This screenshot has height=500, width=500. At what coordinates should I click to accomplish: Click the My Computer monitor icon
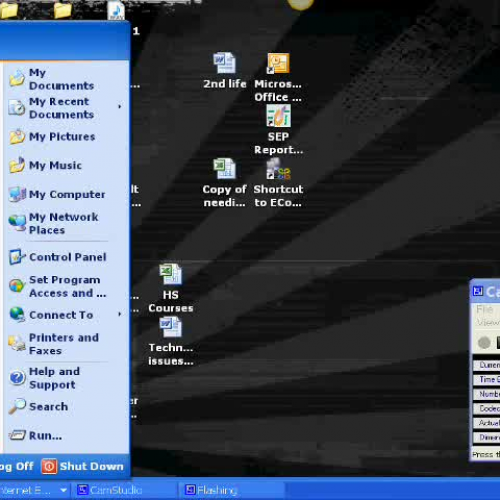[17, 194]
